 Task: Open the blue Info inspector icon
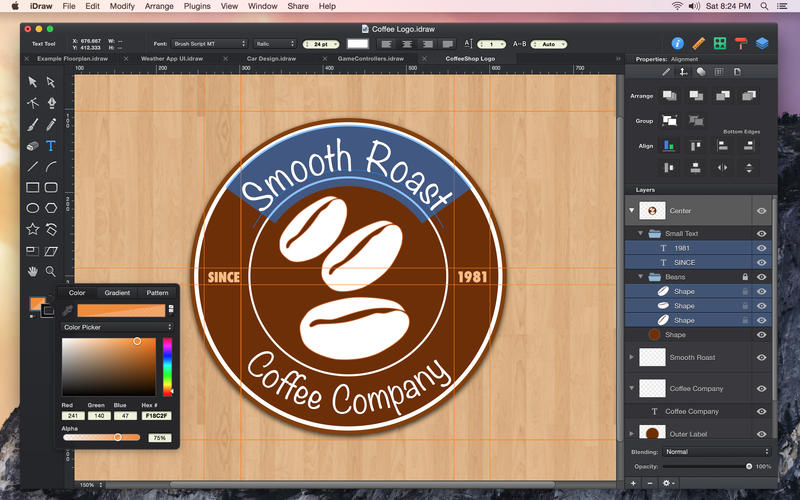[677, 43]
